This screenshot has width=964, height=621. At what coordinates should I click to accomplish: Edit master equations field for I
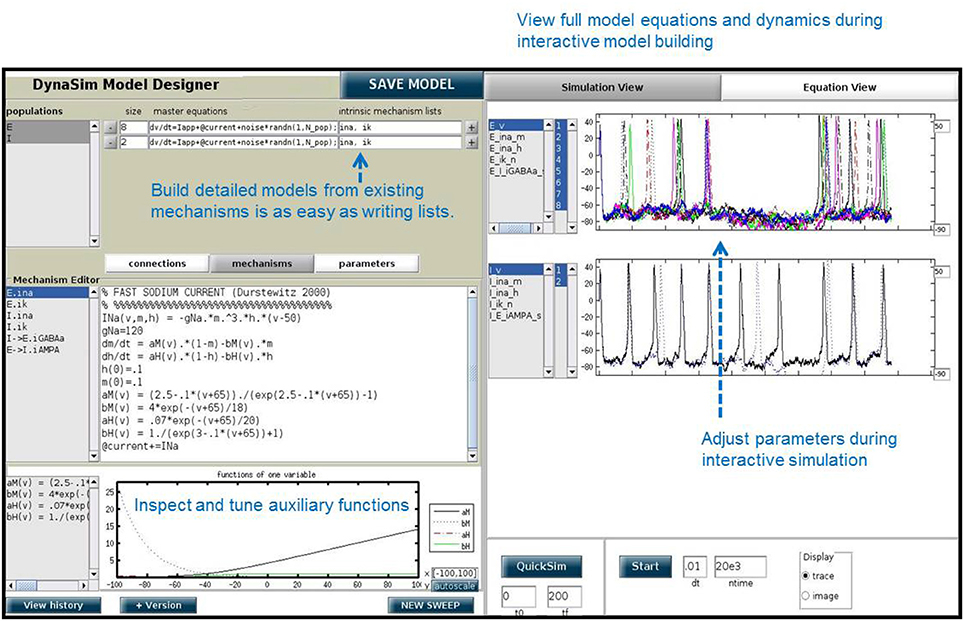tap(243, 142)
